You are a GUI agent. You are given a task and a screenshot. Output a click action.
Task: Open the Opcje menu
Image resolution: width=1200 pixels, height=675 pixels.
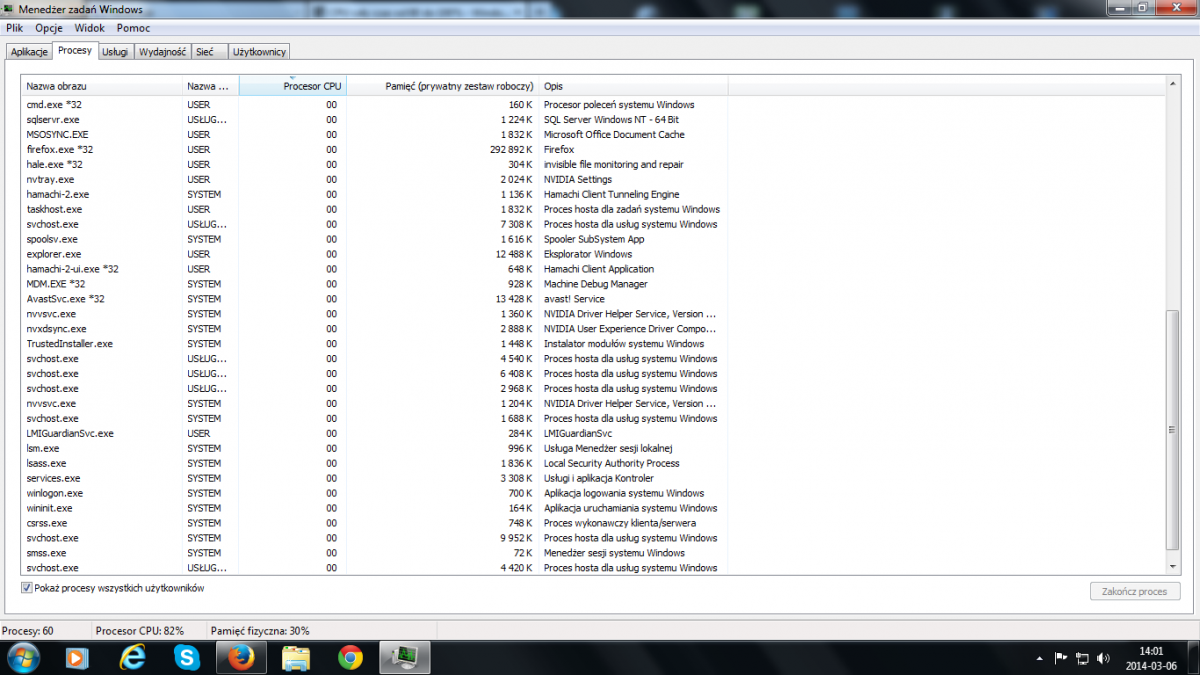coord(48,28)
